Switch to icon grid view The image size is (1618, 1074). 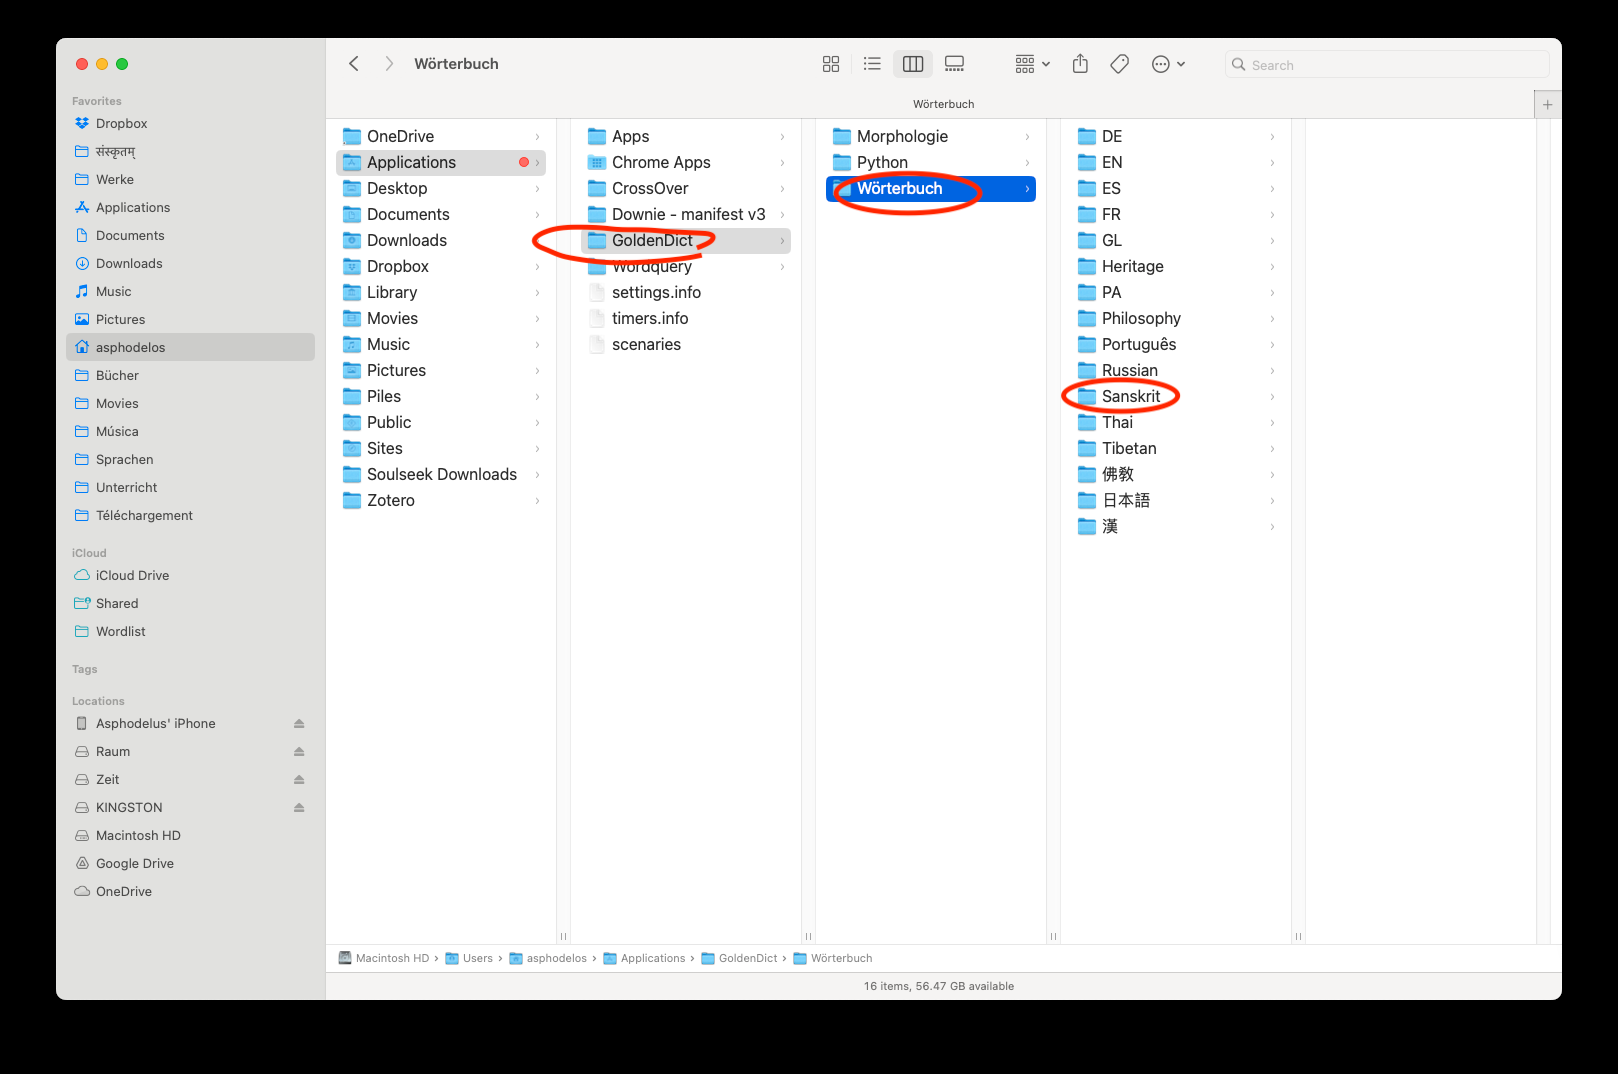coord(831,64)
